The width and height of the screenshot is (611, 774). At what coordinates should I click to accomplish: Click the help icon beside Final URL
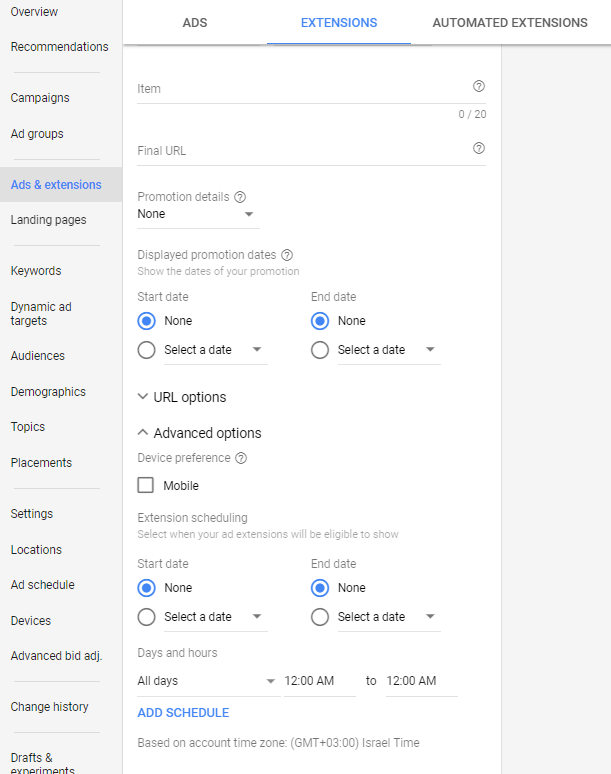point(478,148)
